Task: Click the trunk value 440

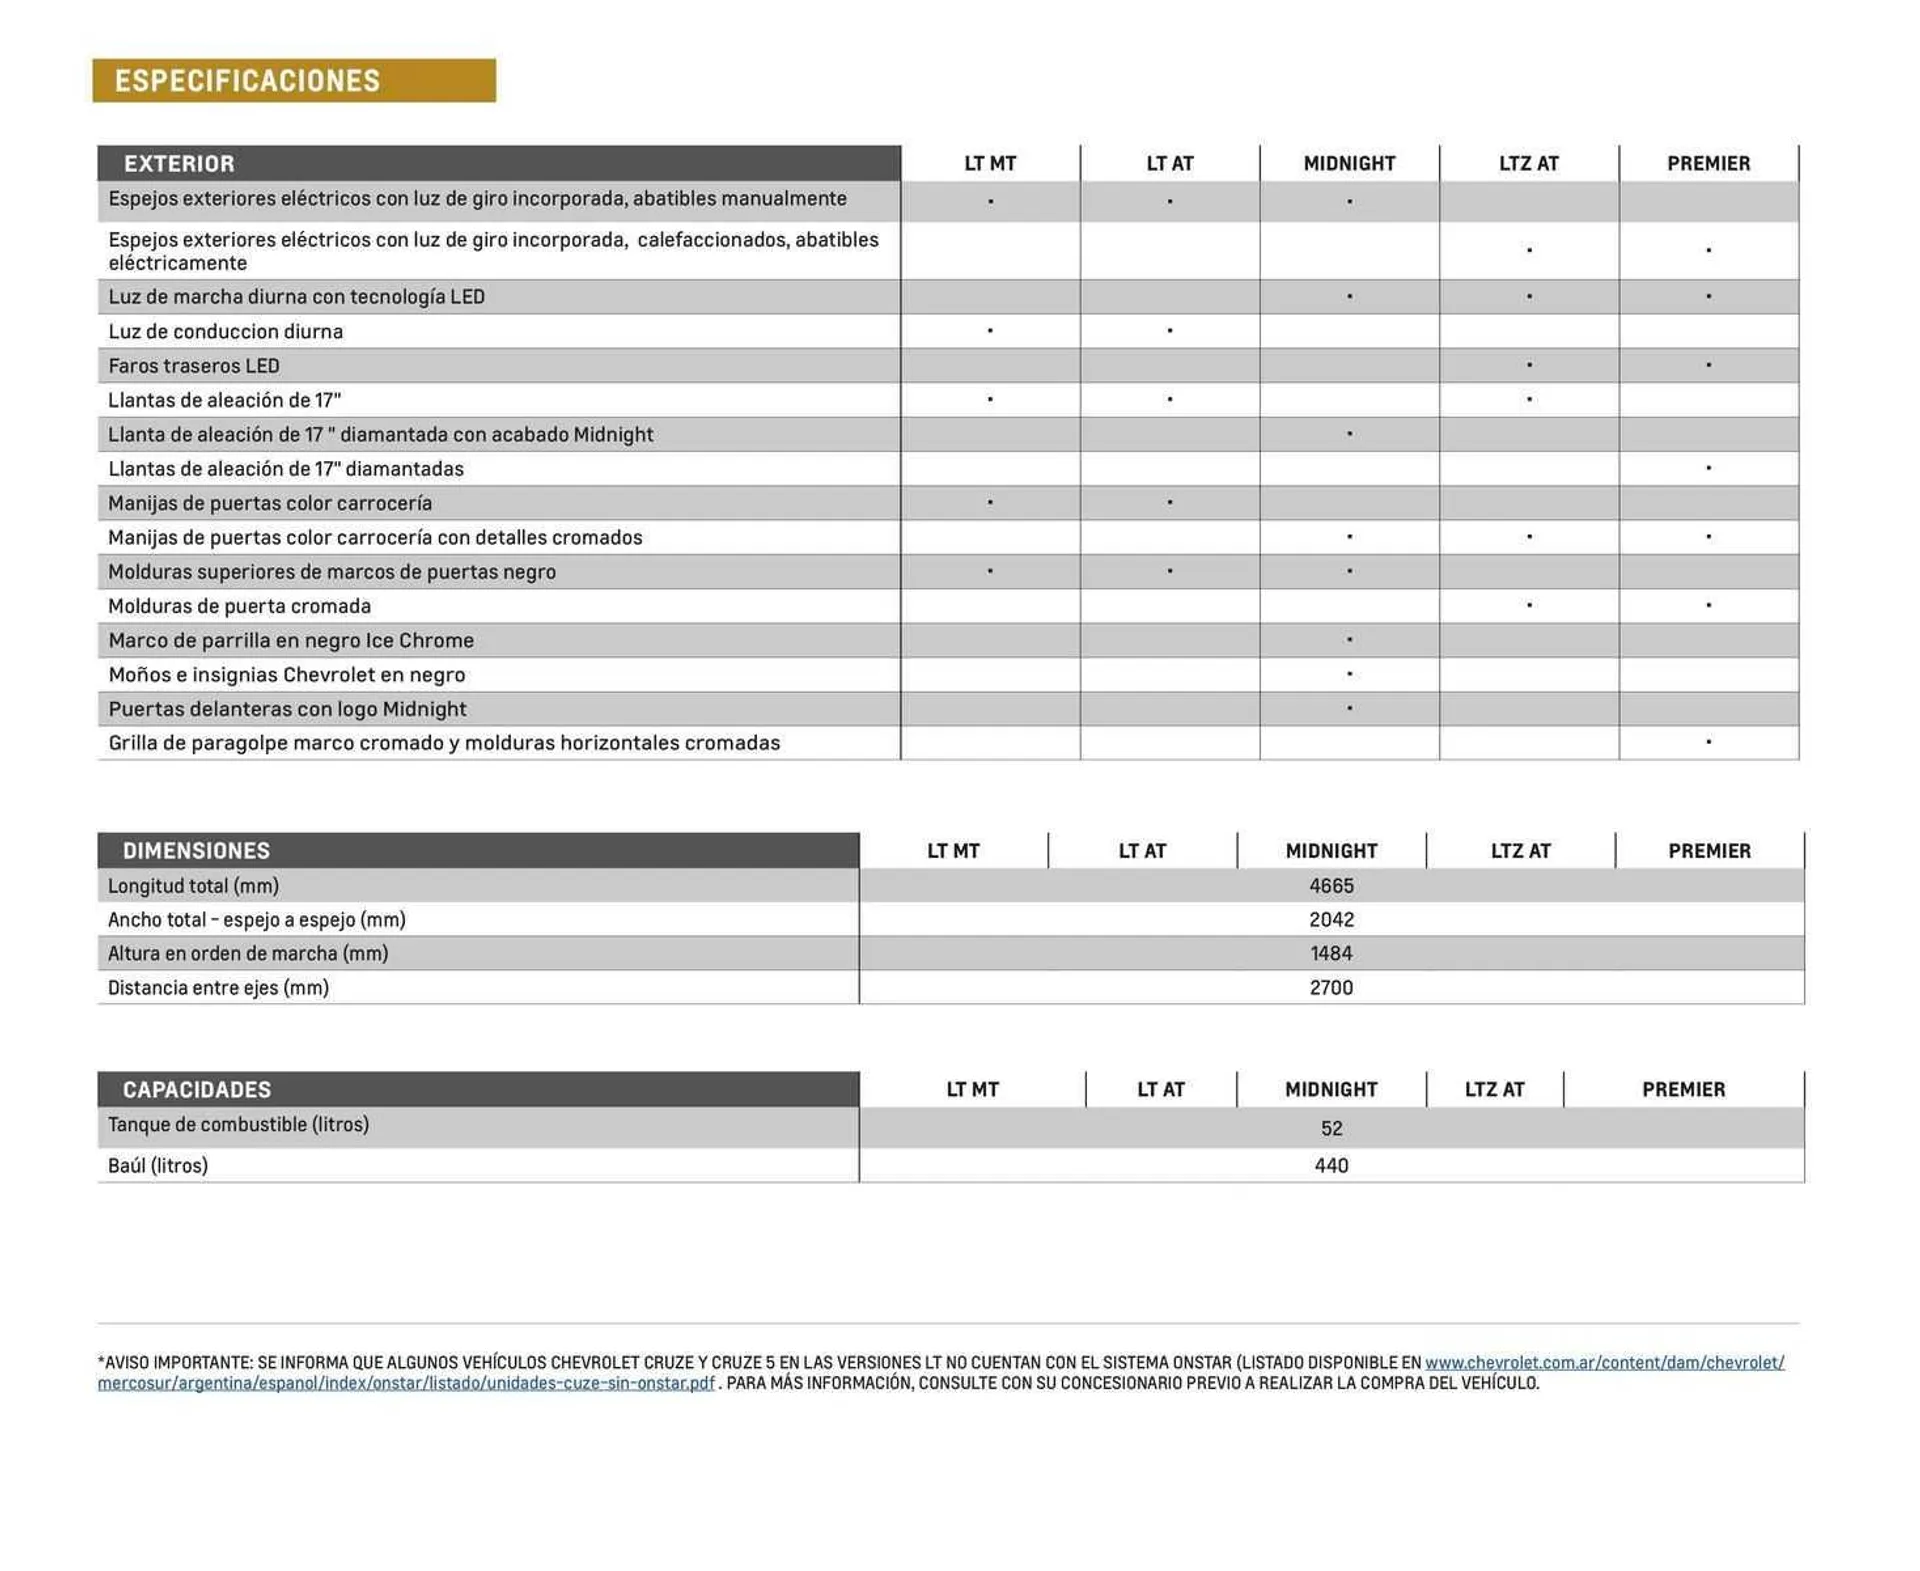Action: coord(1331,1166)
